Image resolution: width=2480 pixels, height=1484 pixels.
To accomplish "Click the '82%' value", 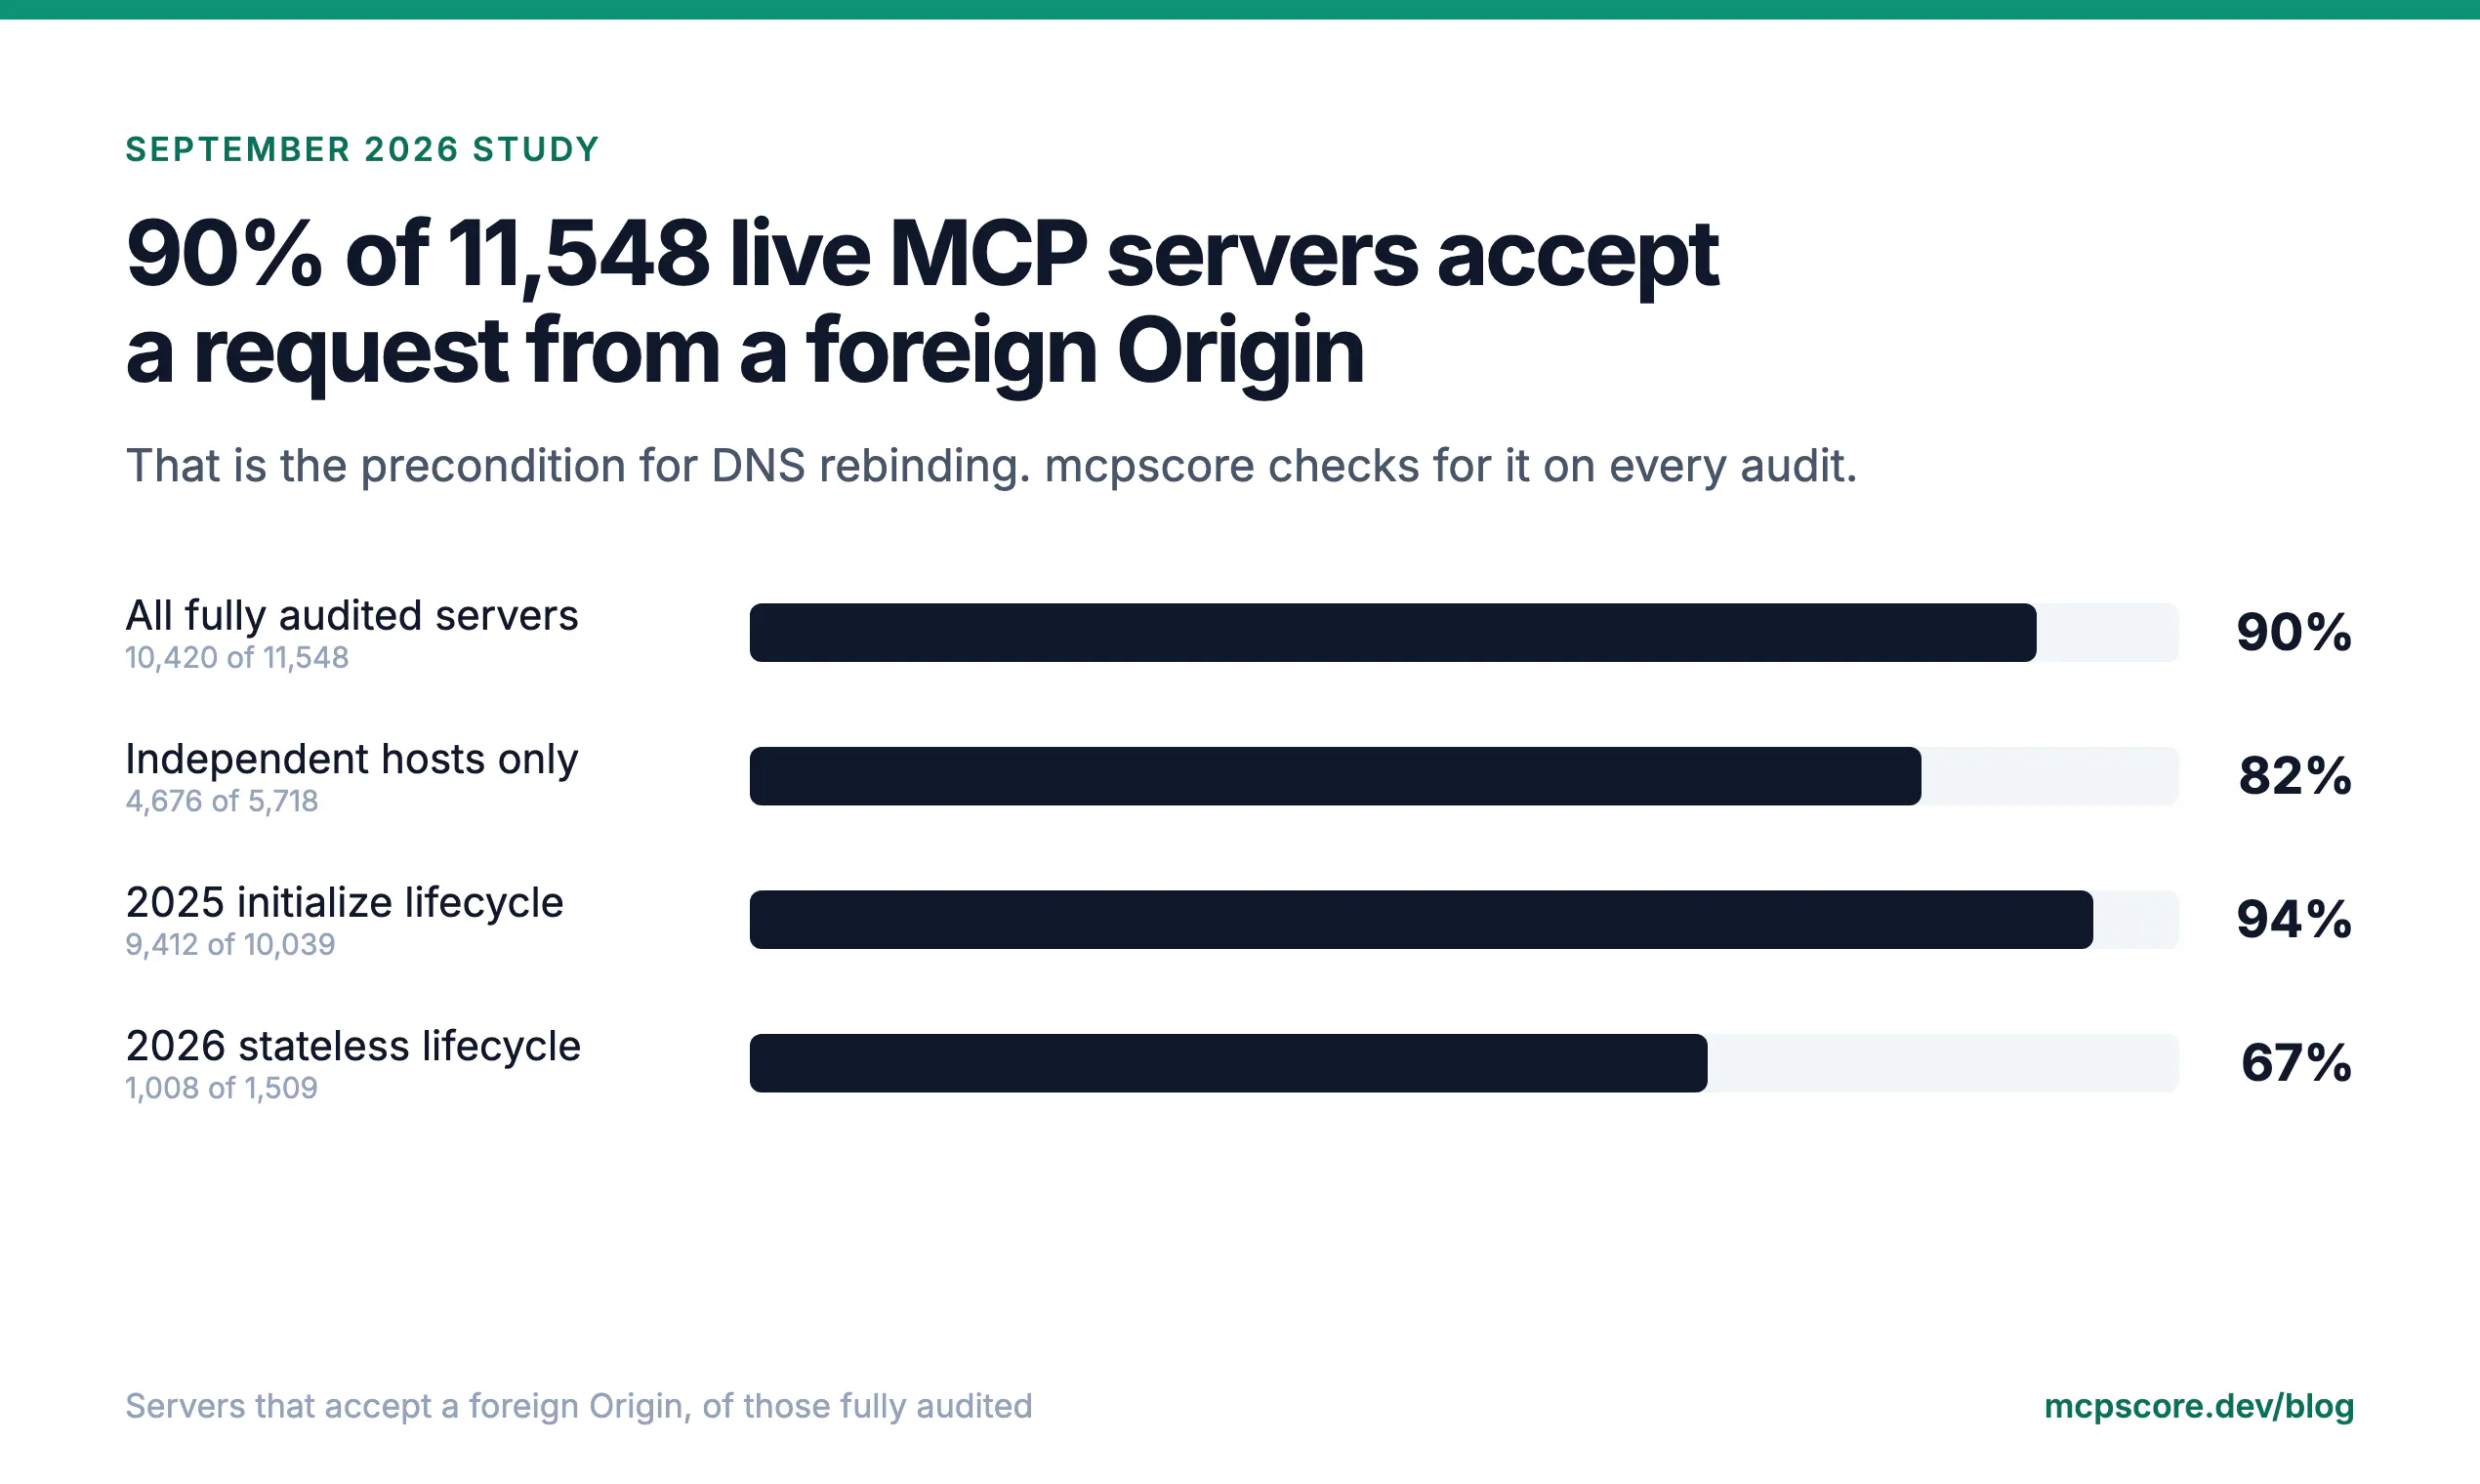I will tap(2295, 776).
